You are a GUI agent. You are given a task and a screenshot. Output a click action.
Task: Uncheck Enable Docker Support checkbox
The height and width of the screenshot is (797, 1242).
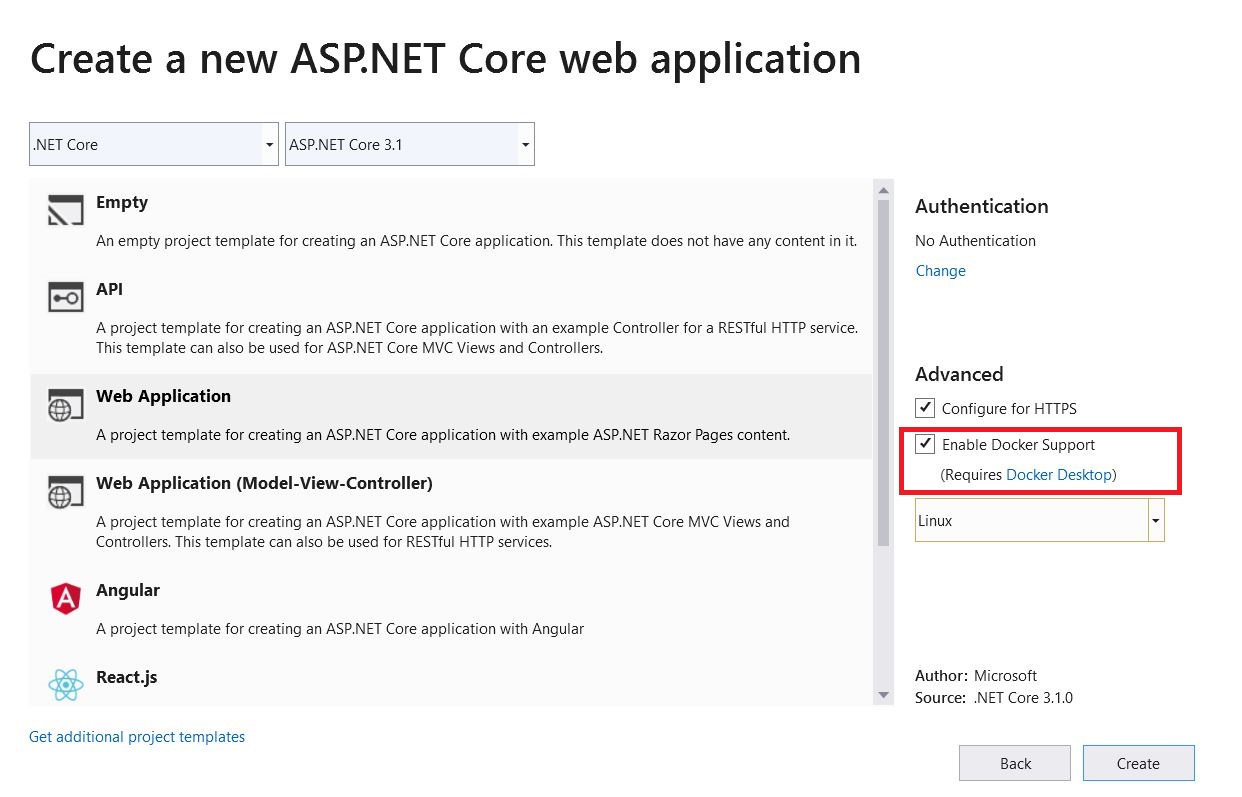coord(925,444)
